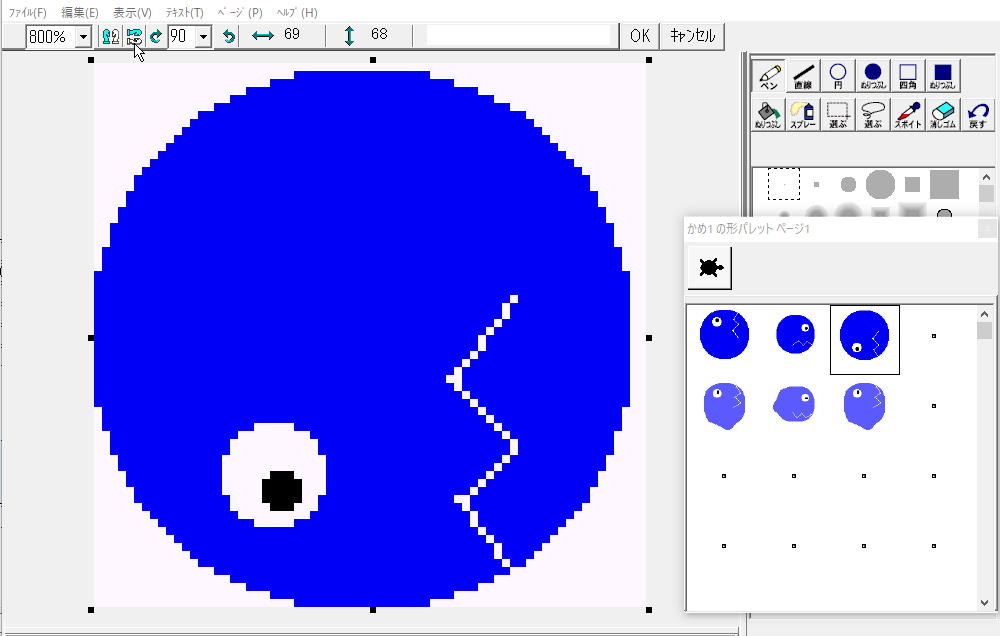Flip the shape vertically via toolbar icon
This screenshot has width=1000, height=636.
click(134, 36)
